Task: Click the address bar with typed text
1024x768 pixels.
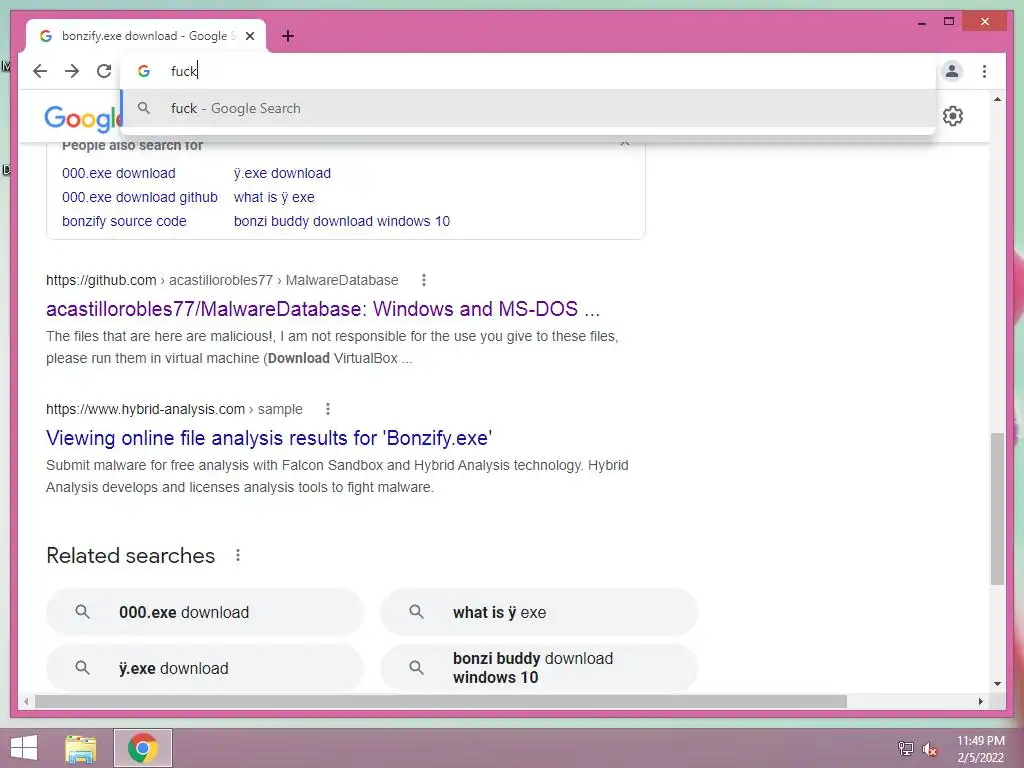Action: point(528,71)
